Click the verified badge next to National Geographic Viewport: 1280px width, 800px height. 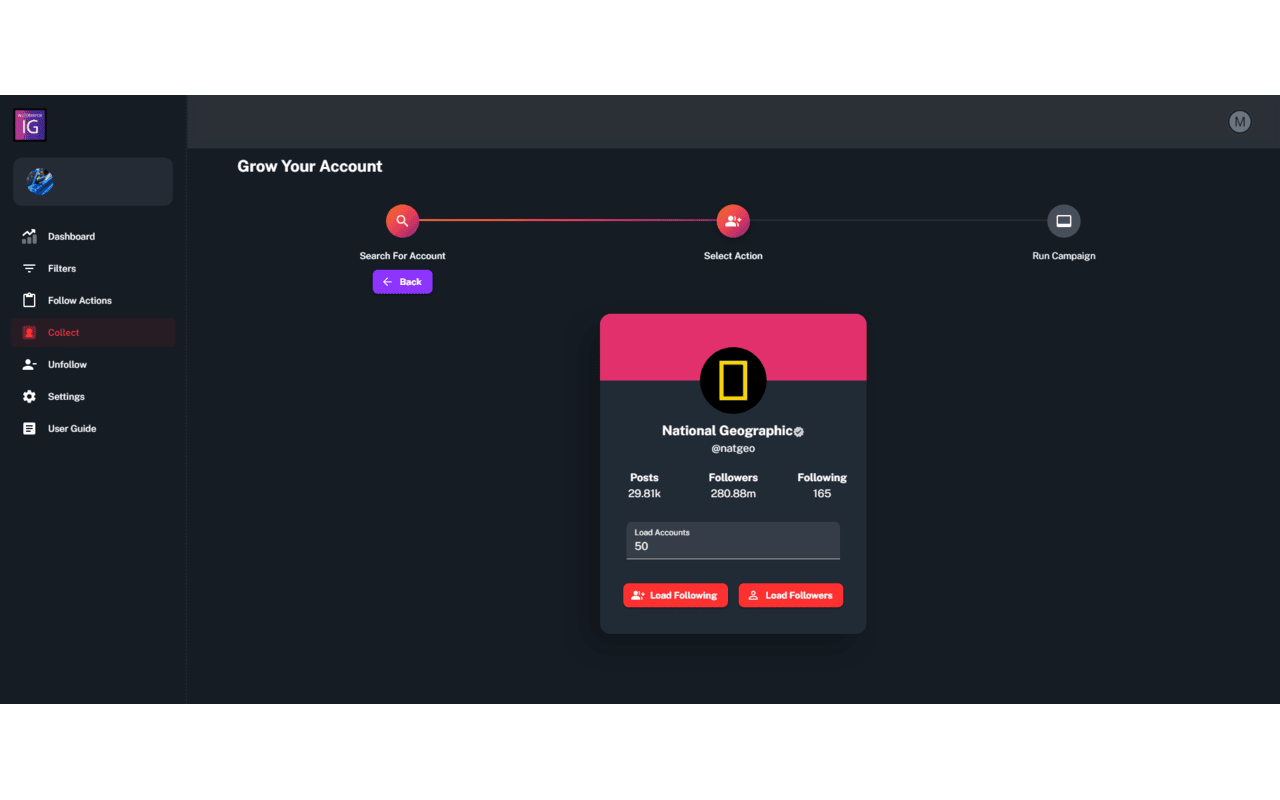click(799, 432)
